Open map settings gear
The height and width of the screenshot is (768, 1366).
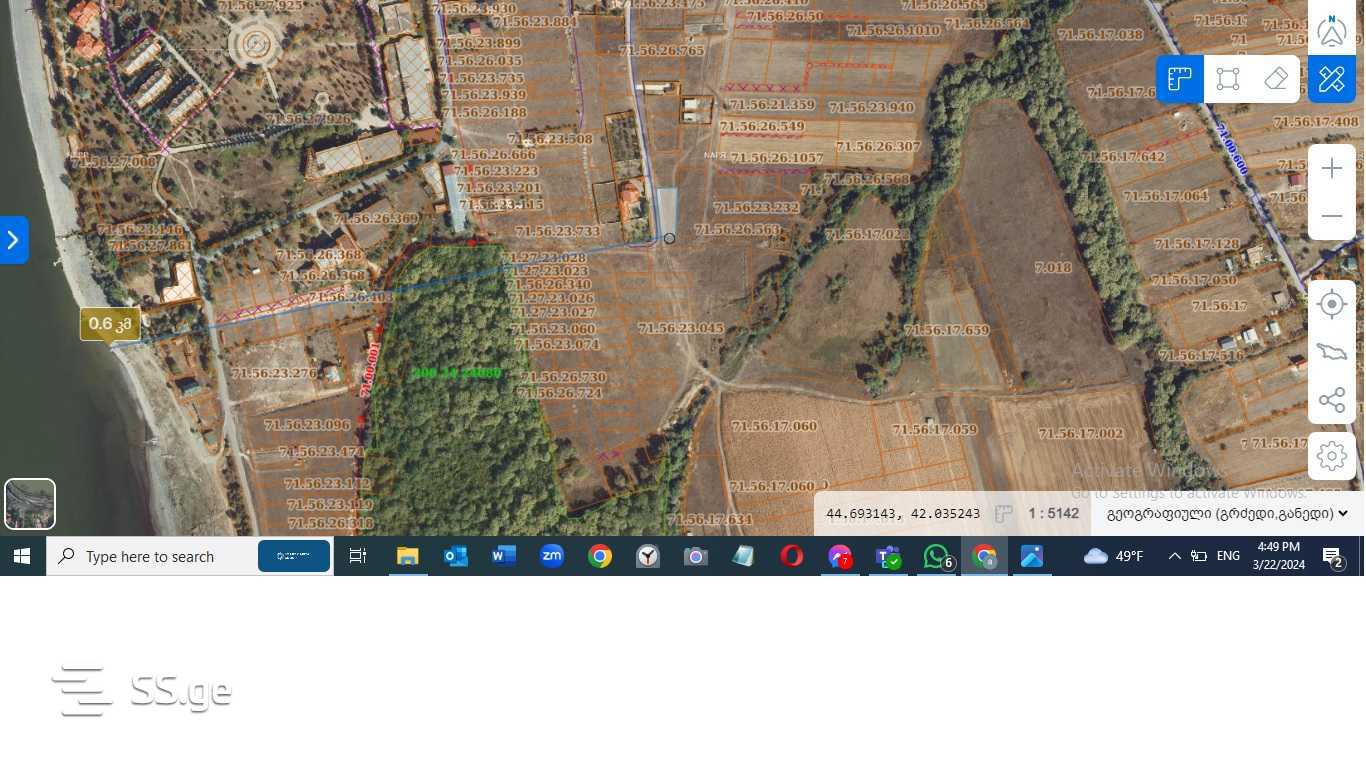(1332, 456)
